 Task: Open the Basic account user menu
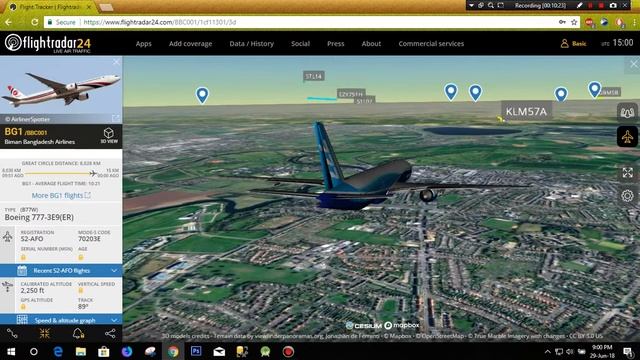click(x=573, y=43)
